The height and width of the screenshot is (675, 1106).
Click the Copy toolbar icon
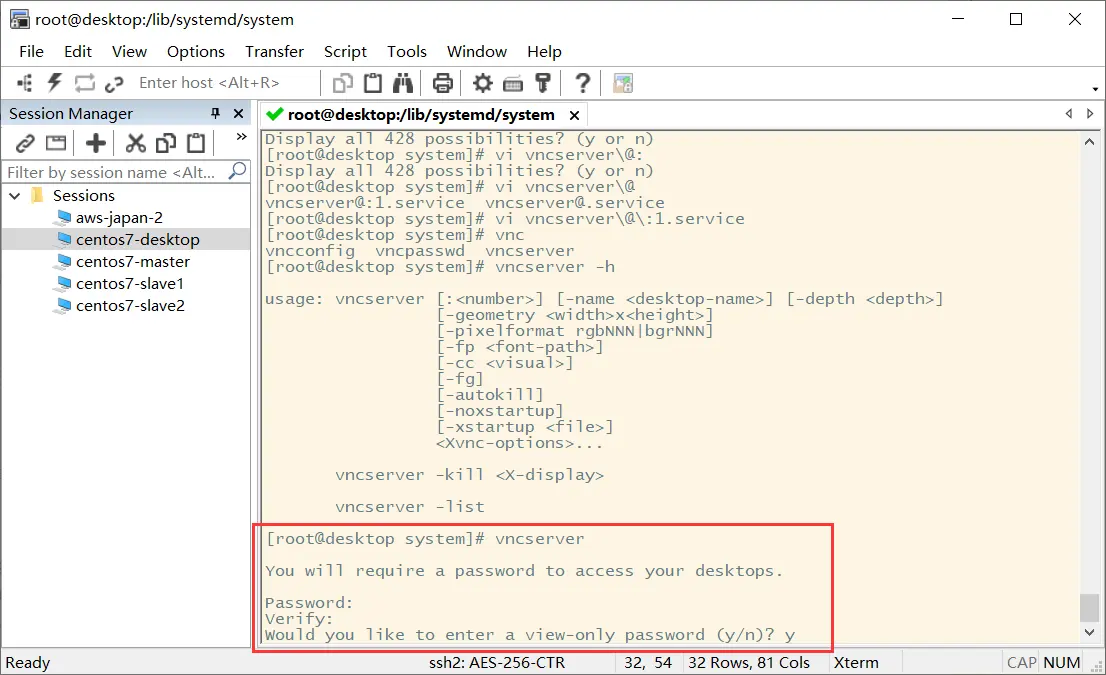pos(343,83)
